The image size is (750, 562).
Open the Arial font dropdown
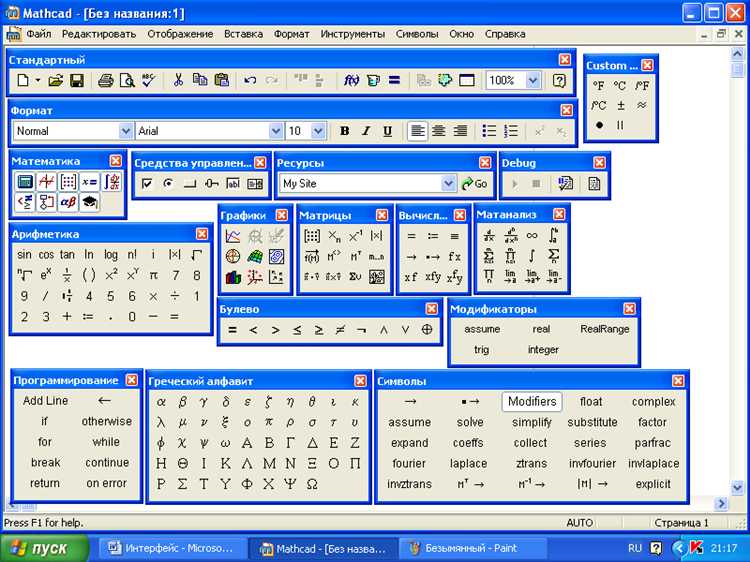point(276,131)
